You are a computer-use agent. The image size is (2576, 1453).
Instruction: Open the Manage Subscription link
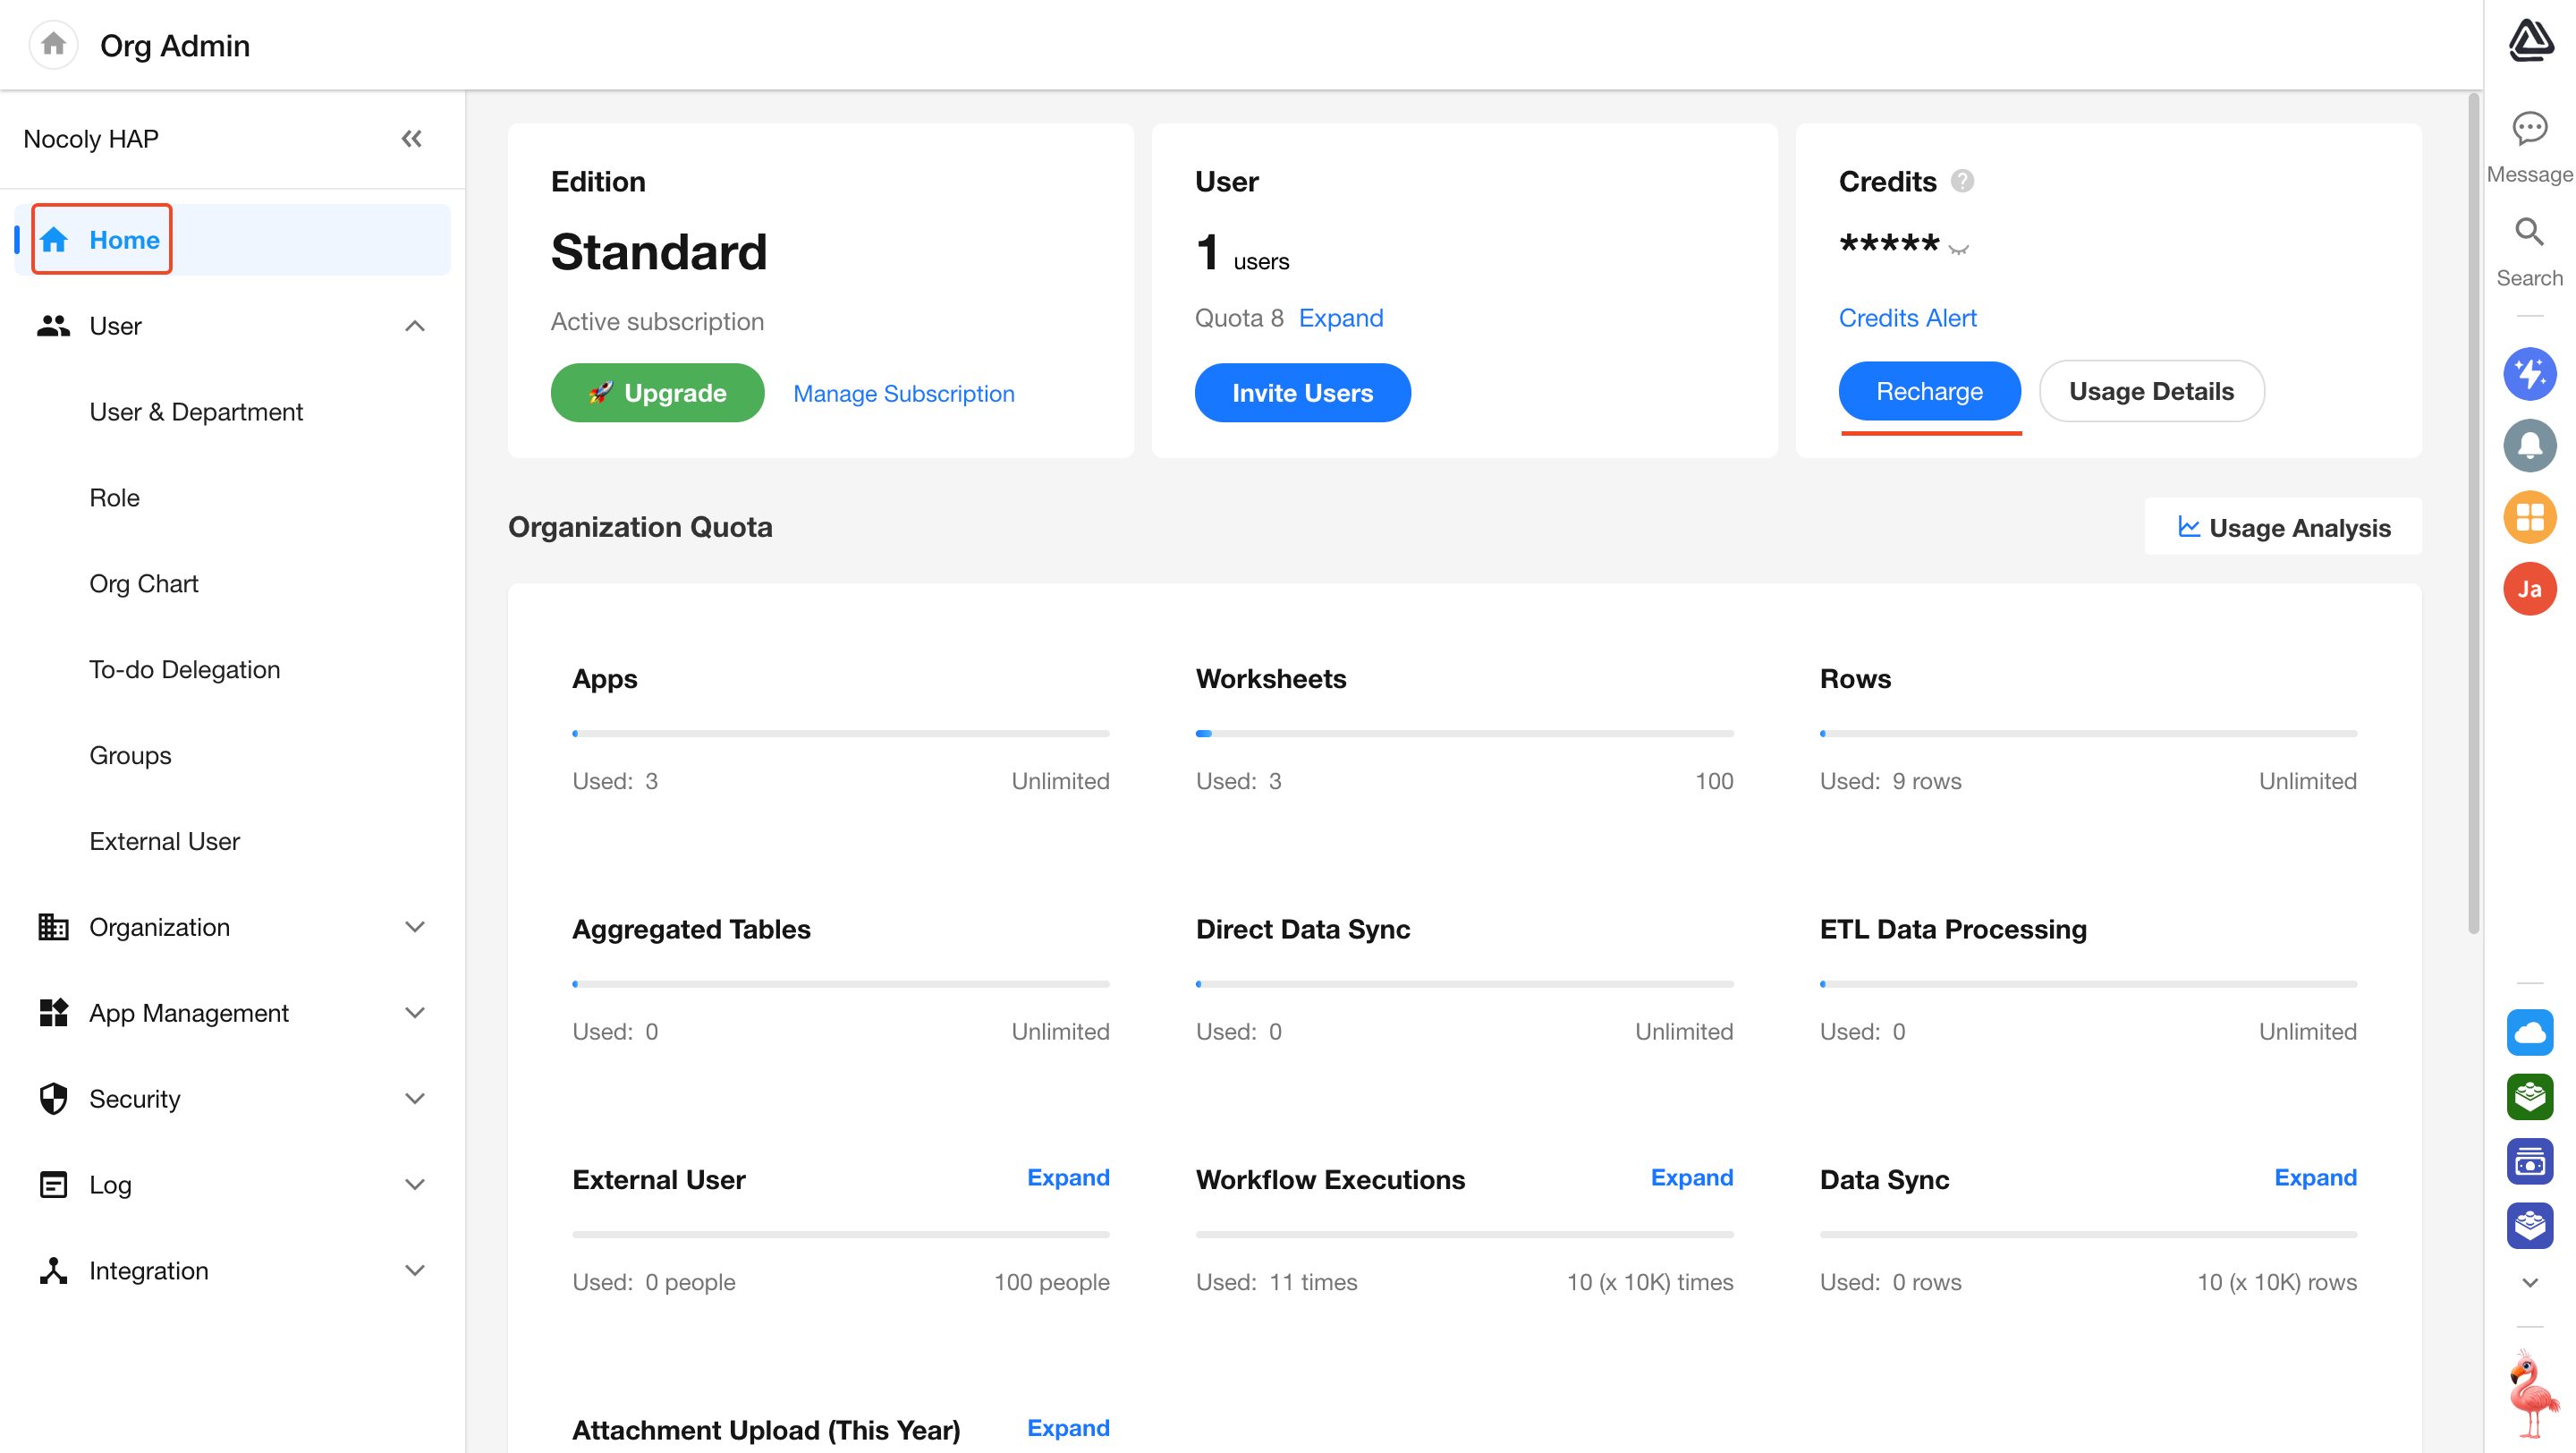click(x=903, y=393)
